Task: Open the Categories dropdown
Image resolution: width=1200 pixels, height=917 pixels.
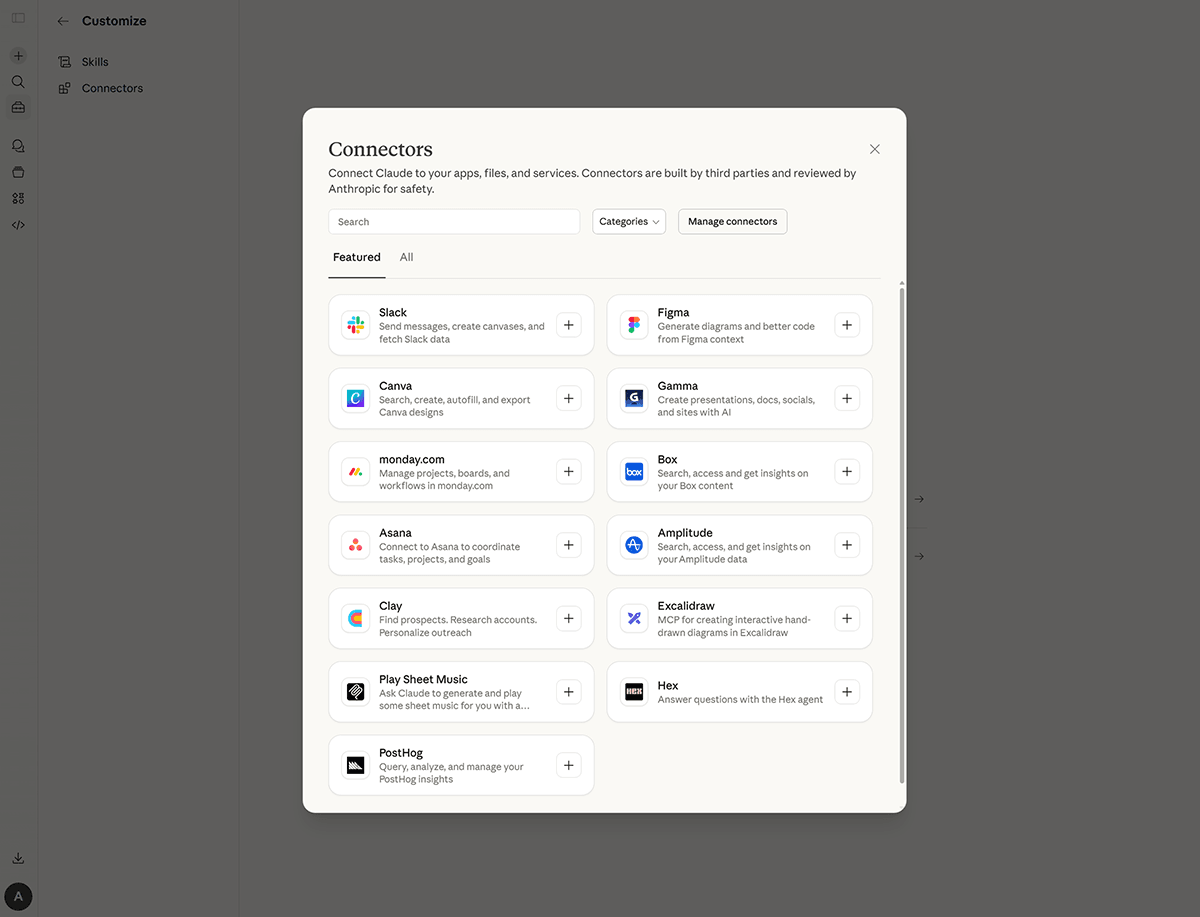Action: click(629, 222)
